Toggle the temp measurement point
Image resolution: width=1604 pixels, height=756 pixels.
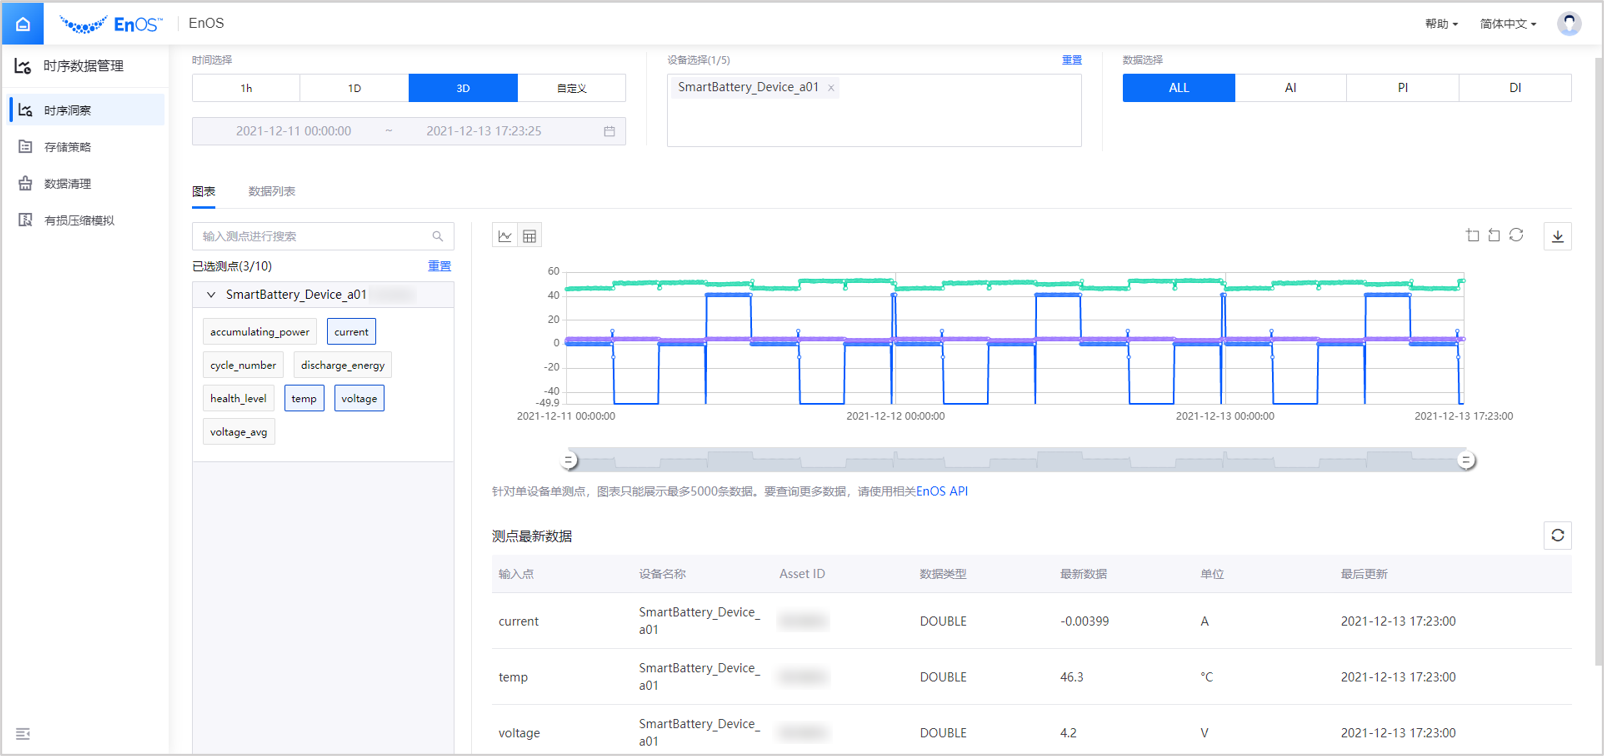coord(304,399)
